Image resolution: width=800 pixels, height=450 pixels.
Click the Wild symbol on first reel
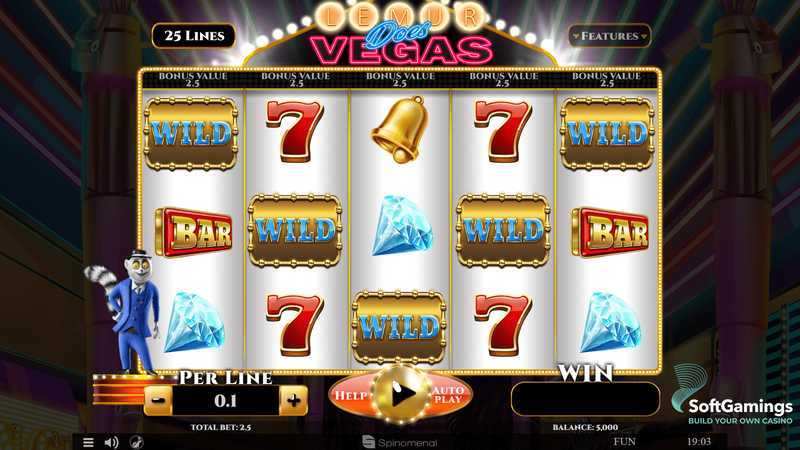191,134
